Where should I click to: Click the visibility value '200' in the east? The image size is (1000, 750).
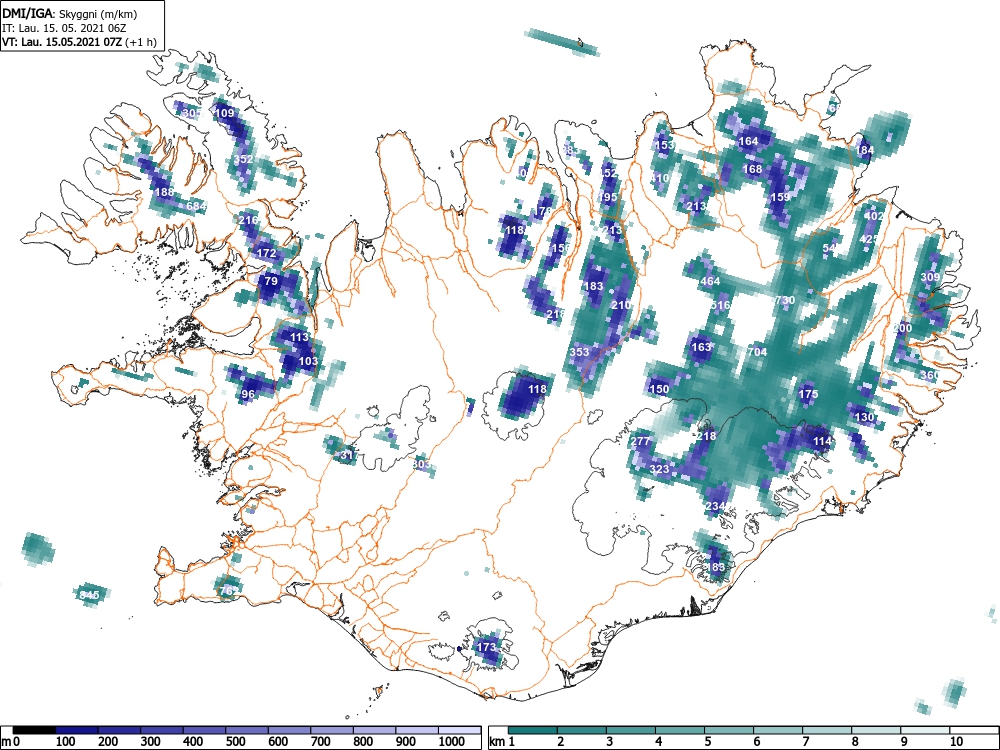(x=902, y=328)
